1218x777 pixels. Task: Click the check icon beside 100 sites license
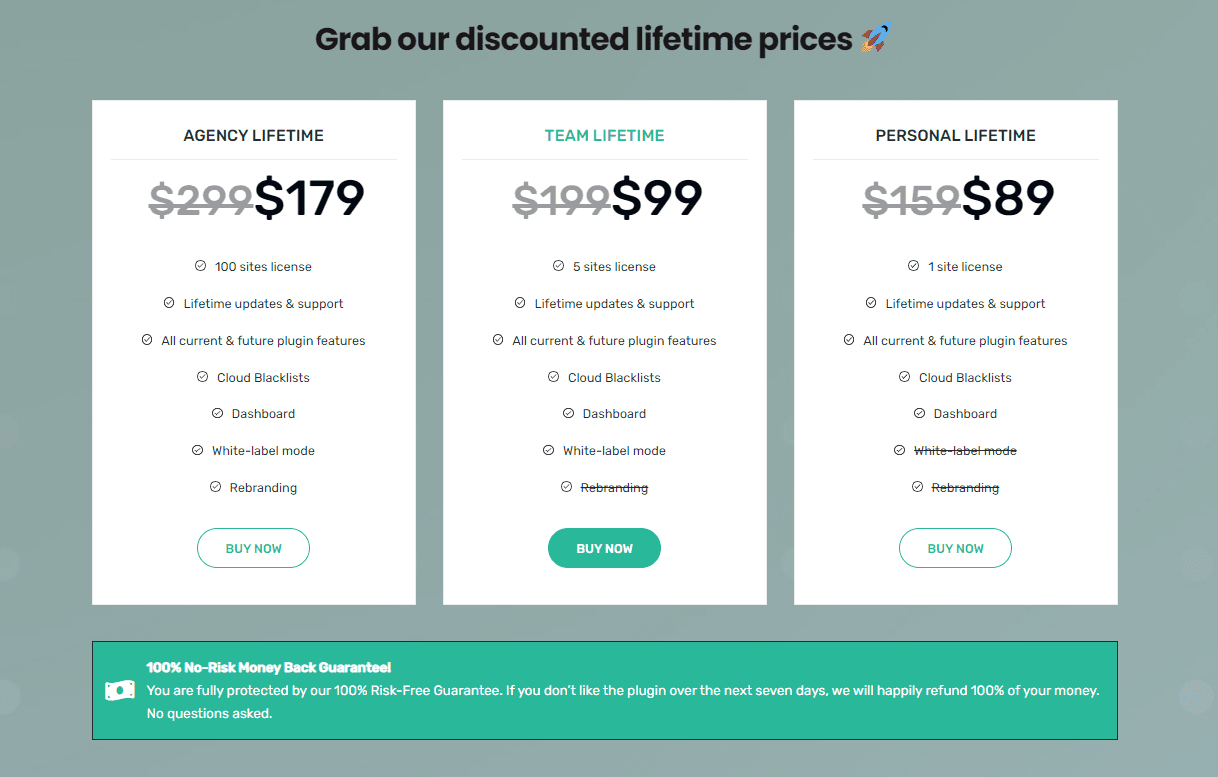(201, 266)
